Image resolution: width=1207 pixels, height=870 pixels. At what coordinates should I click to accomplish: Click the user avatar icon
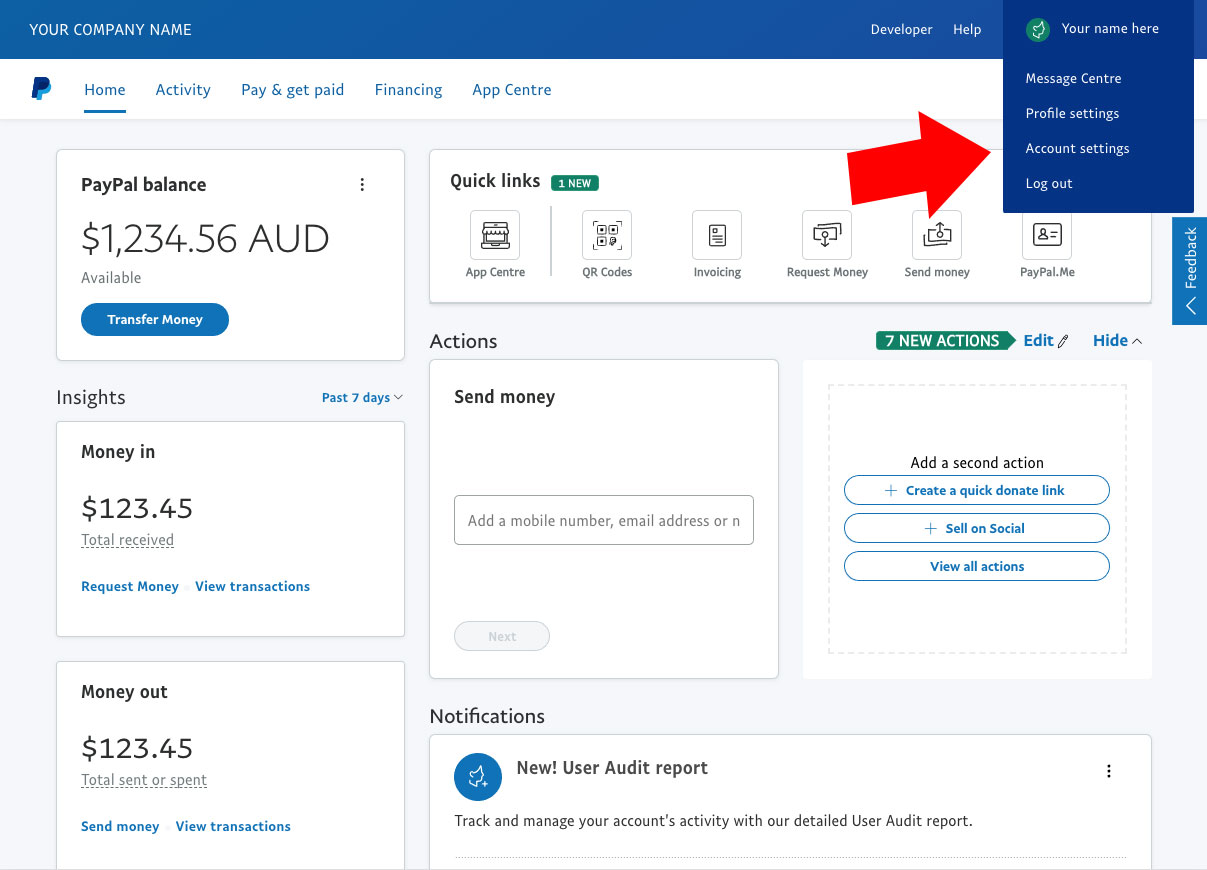(x=1038, y=29)
